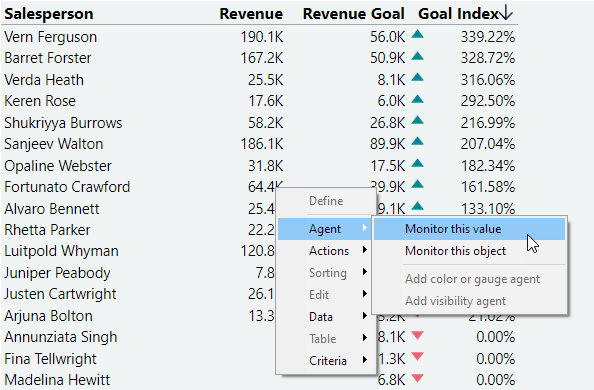The image size is (594, 390).
Task: Click the Revenue Goal column header
Action: 354,14
